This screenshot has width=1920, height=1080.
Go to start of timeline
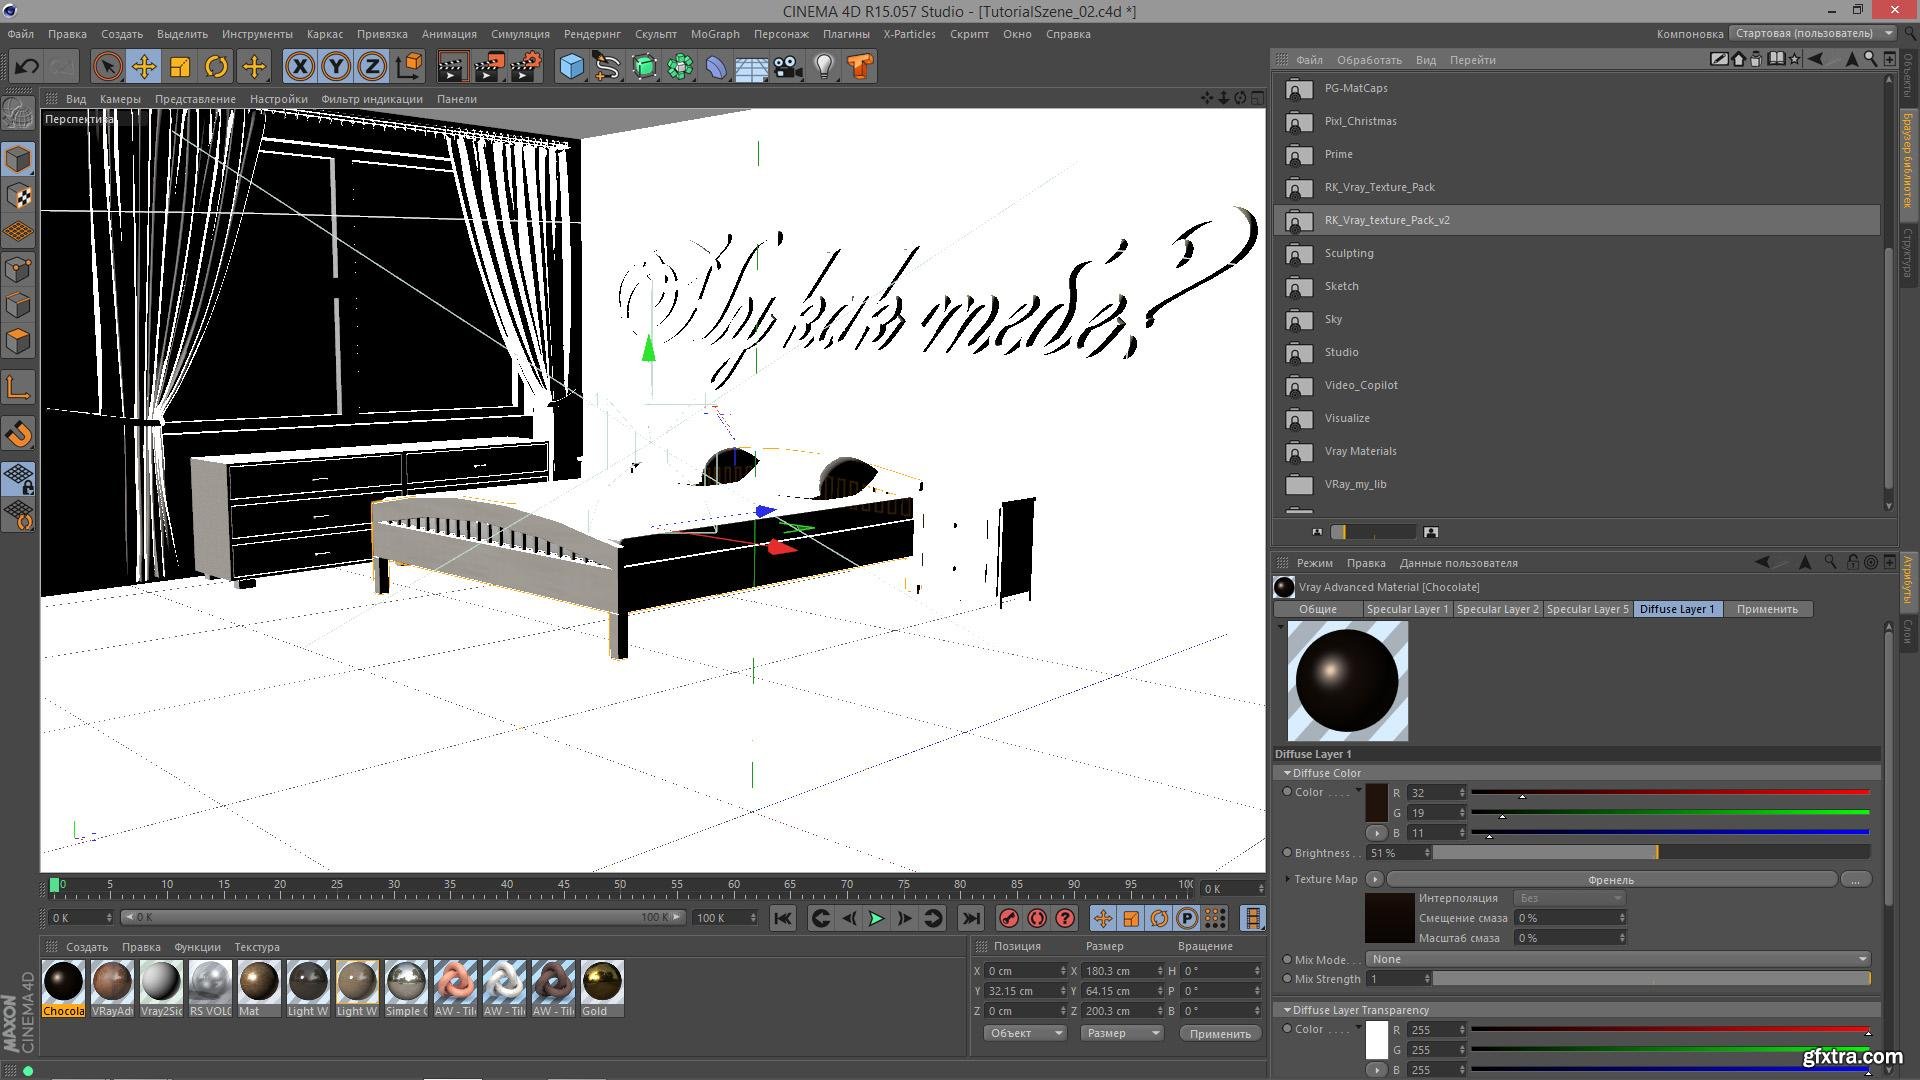click(x=783, y=918)
